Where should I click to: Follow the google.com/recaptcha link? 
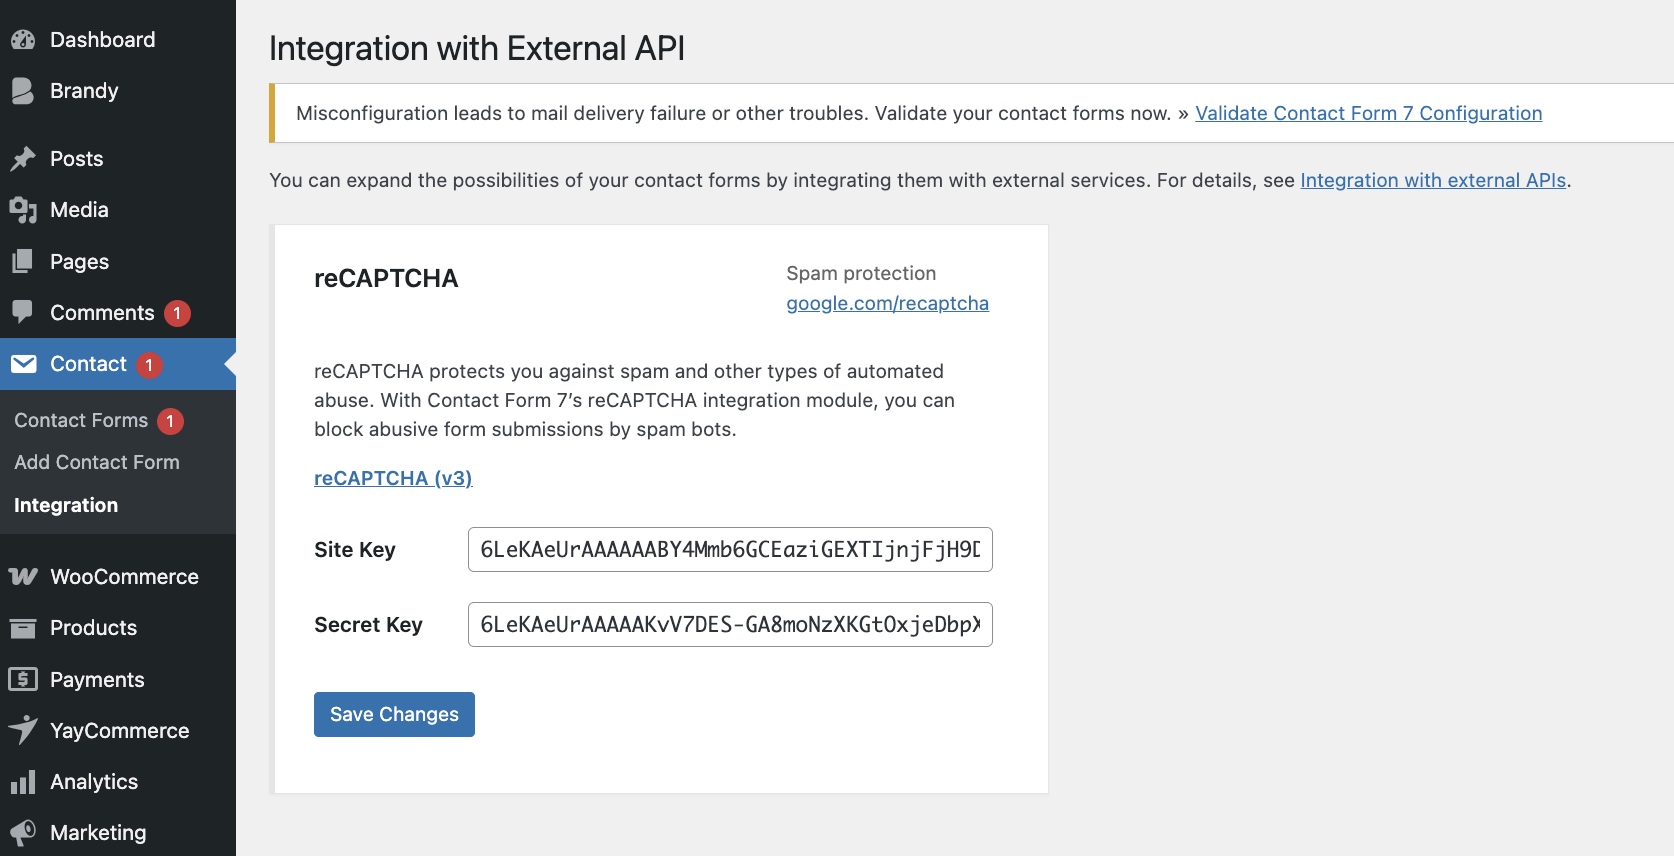[x=887, y=304]
